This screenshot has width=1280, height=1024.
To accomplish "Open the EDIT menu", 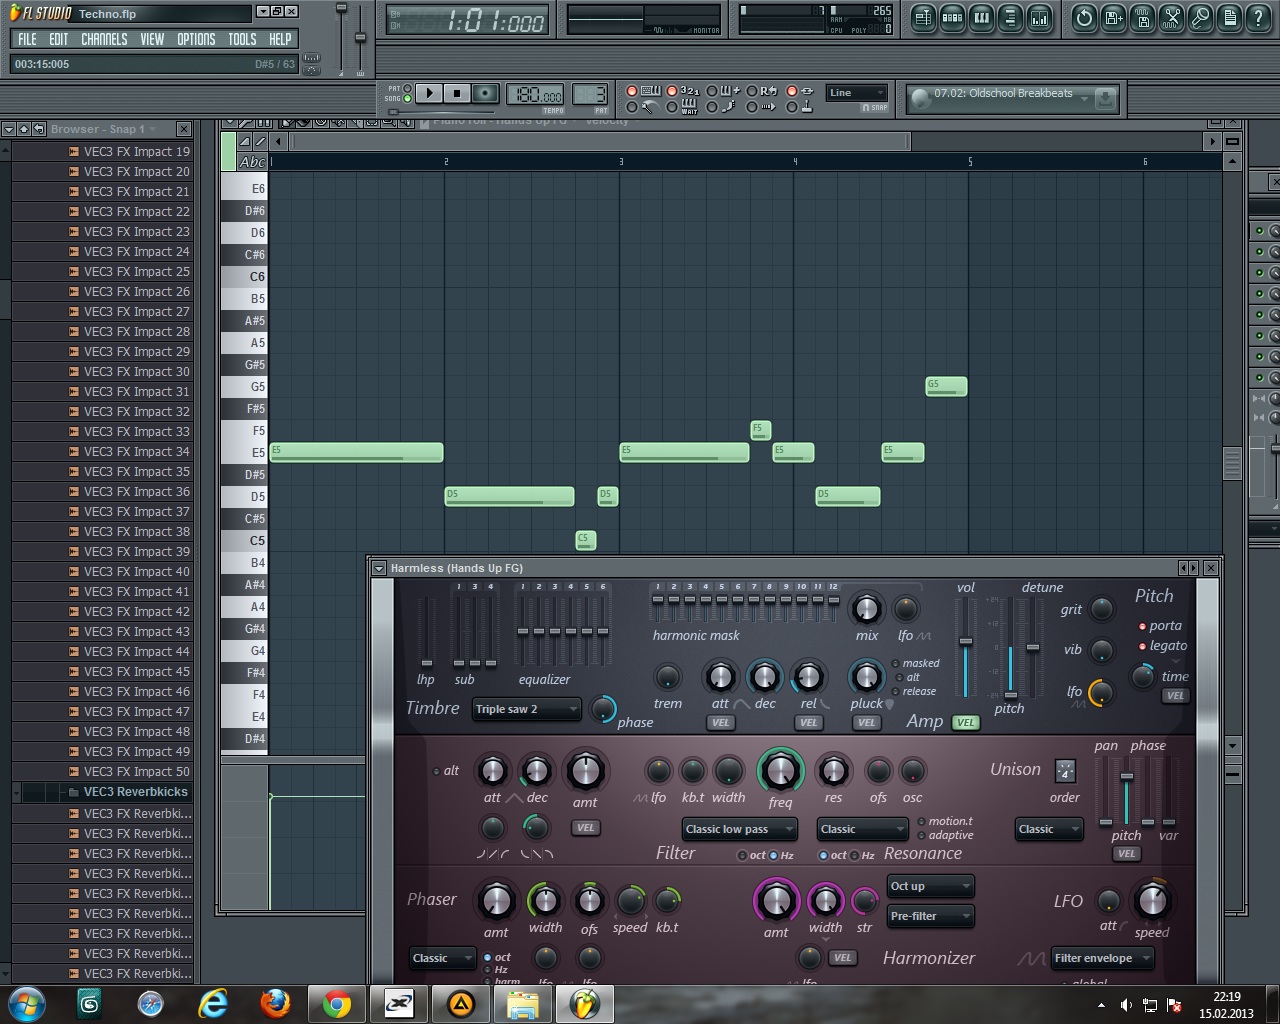I will coord(59,39).
